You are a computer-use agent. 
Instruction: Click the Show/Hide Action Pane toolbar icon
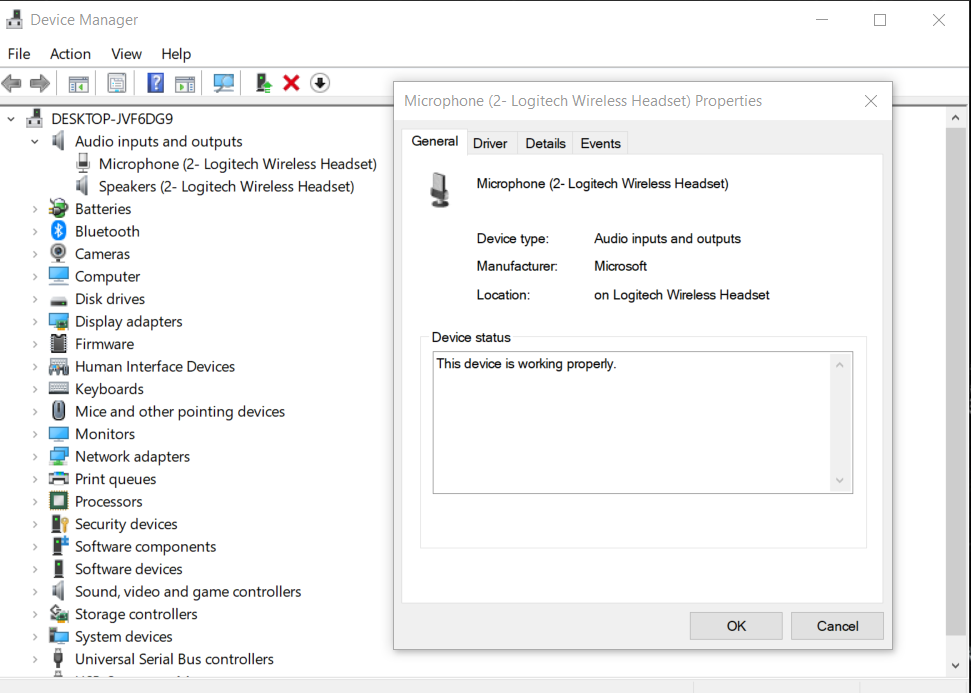(185, 84)
